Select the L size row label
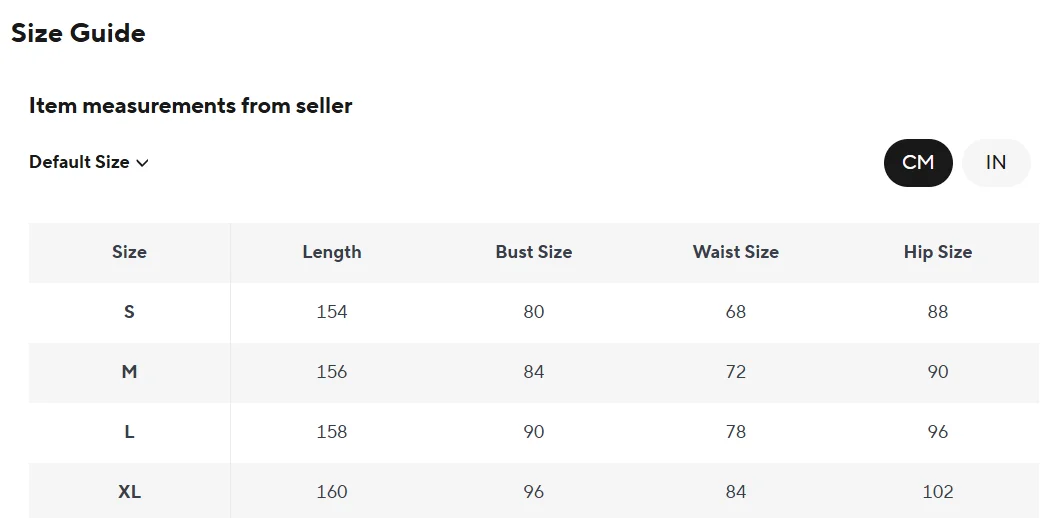The image size is (1040, 518). pos(129,432)
